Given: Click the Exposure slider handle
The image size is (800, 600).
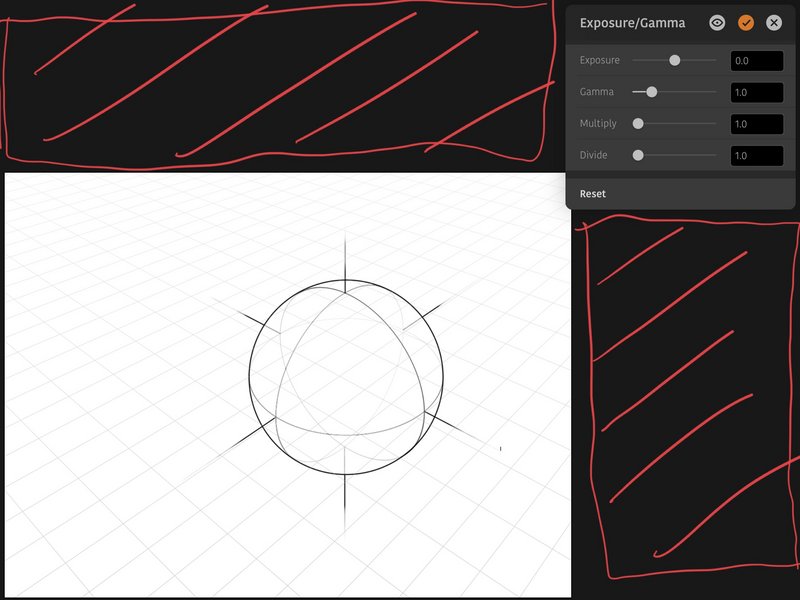Looking at the screenshot, I should tap(674, 60).
